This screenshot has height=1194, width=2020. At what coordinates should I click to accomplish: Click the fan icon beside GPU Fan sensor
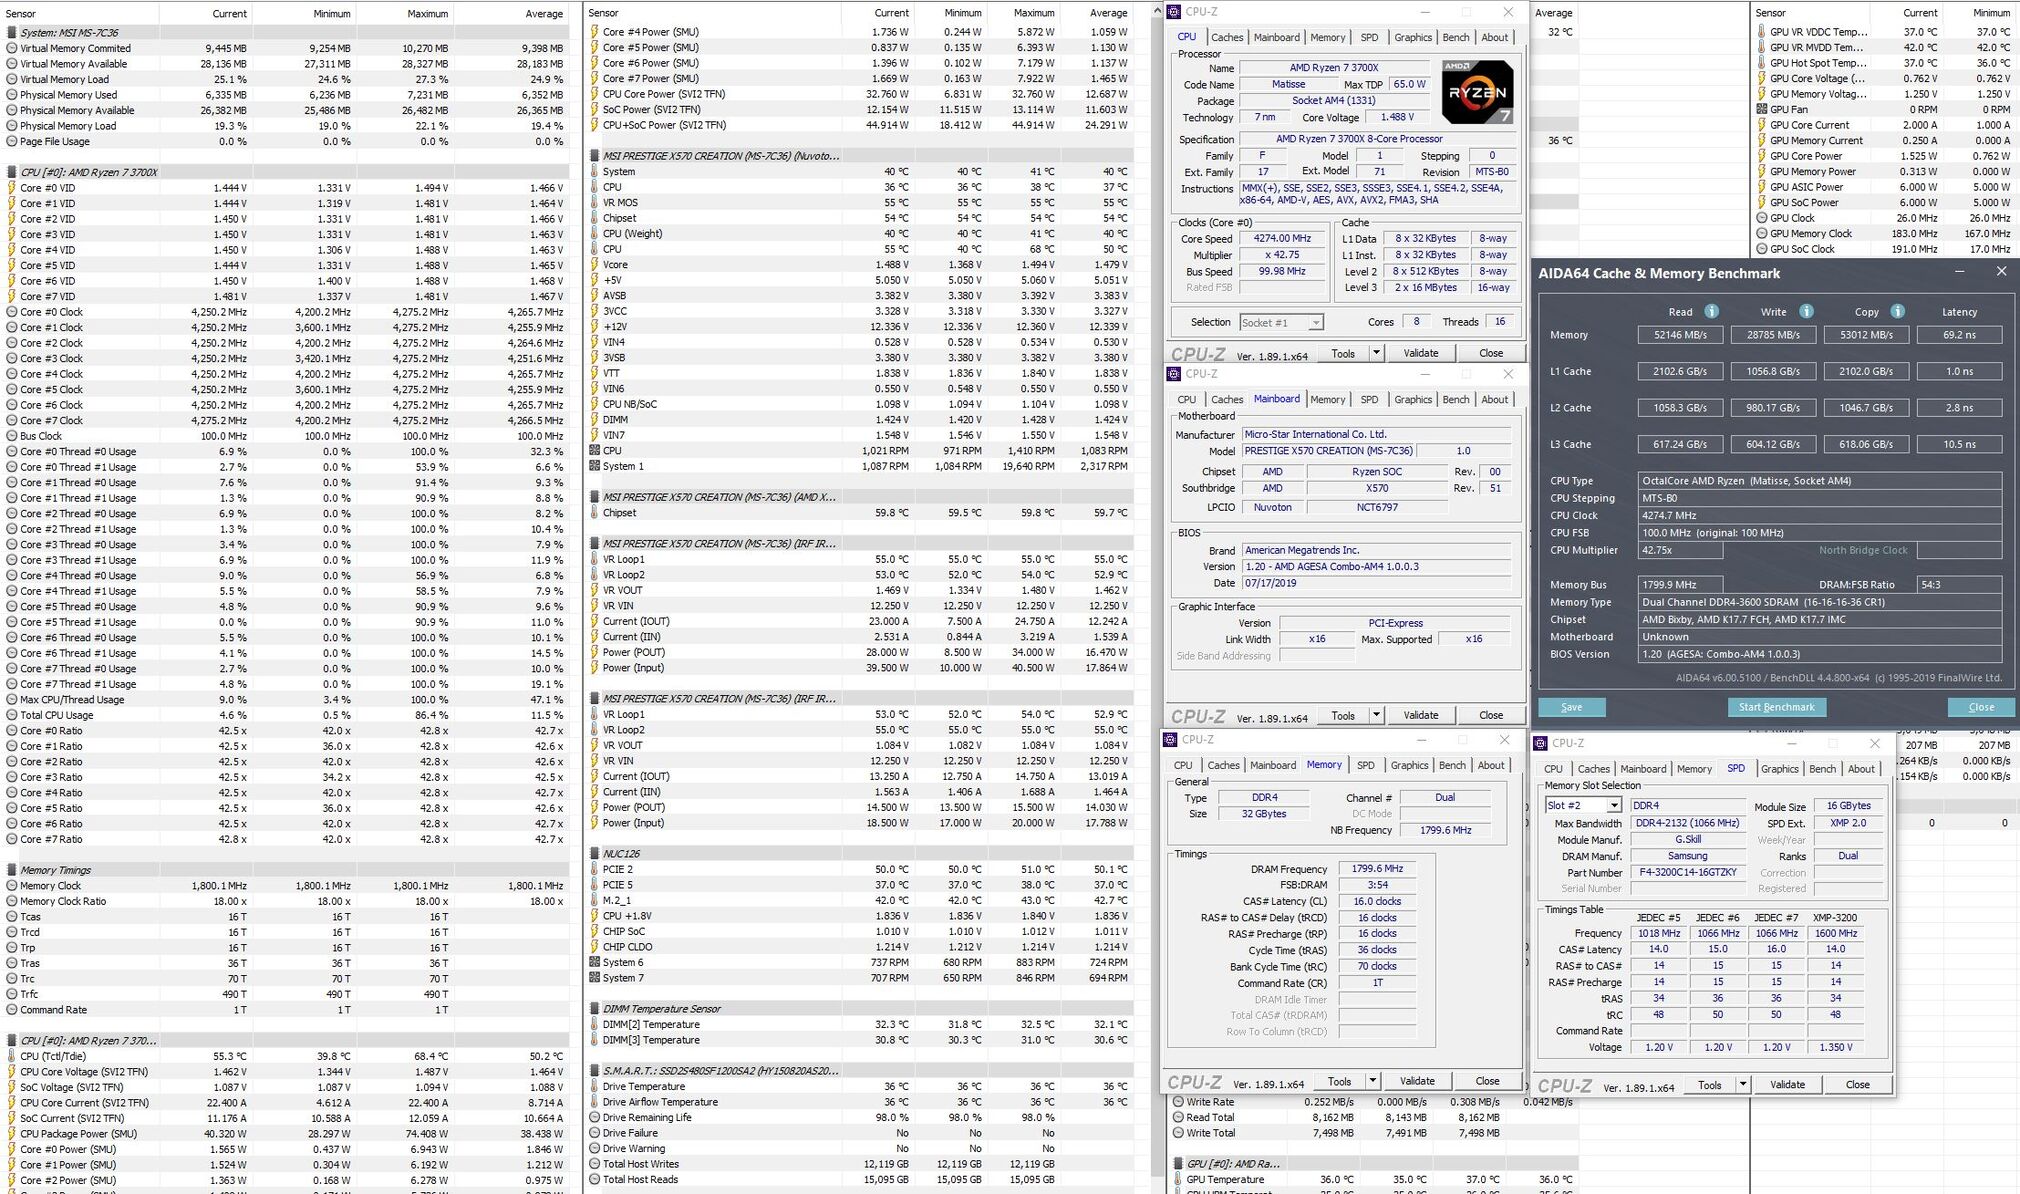pos(1761,109)
